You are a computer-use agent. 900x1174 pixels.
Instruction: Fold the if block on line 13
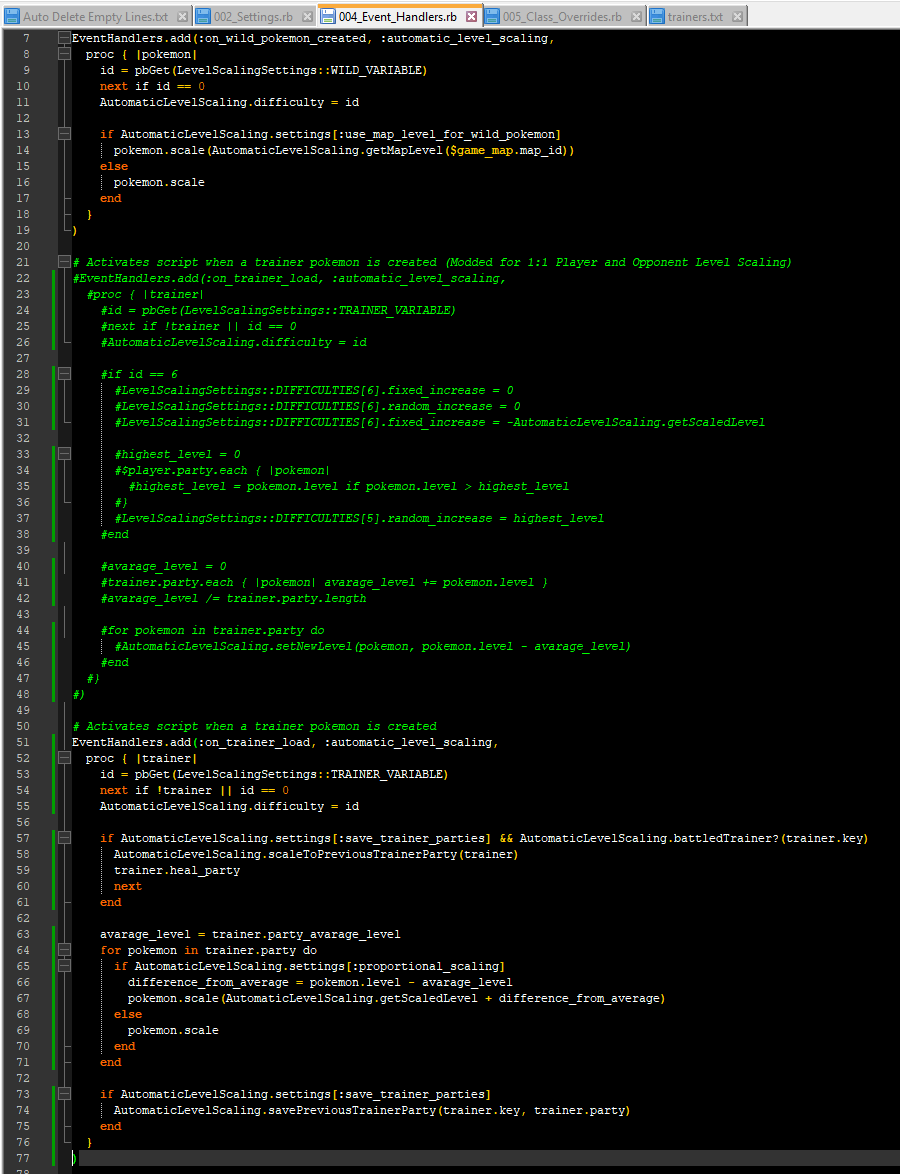[x=64, y=134]
